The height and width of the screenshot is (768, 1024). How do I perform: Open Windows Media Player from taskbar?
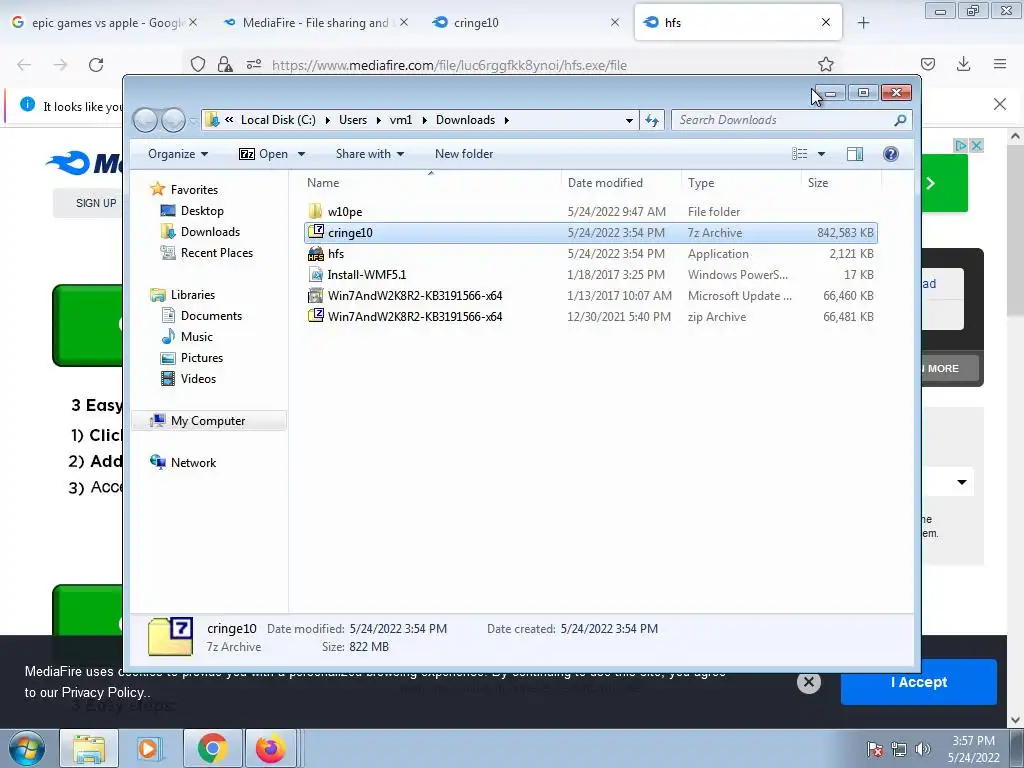[x=149, y=748]
